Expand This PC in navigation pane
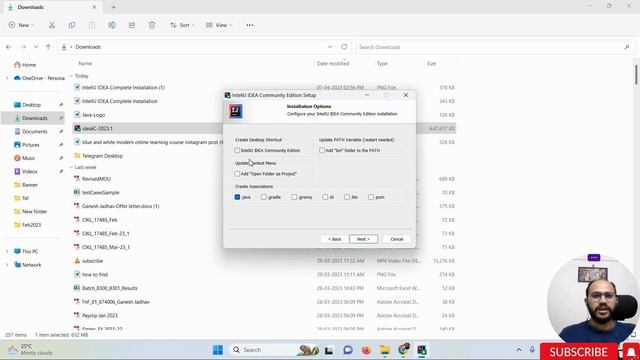 7,251
